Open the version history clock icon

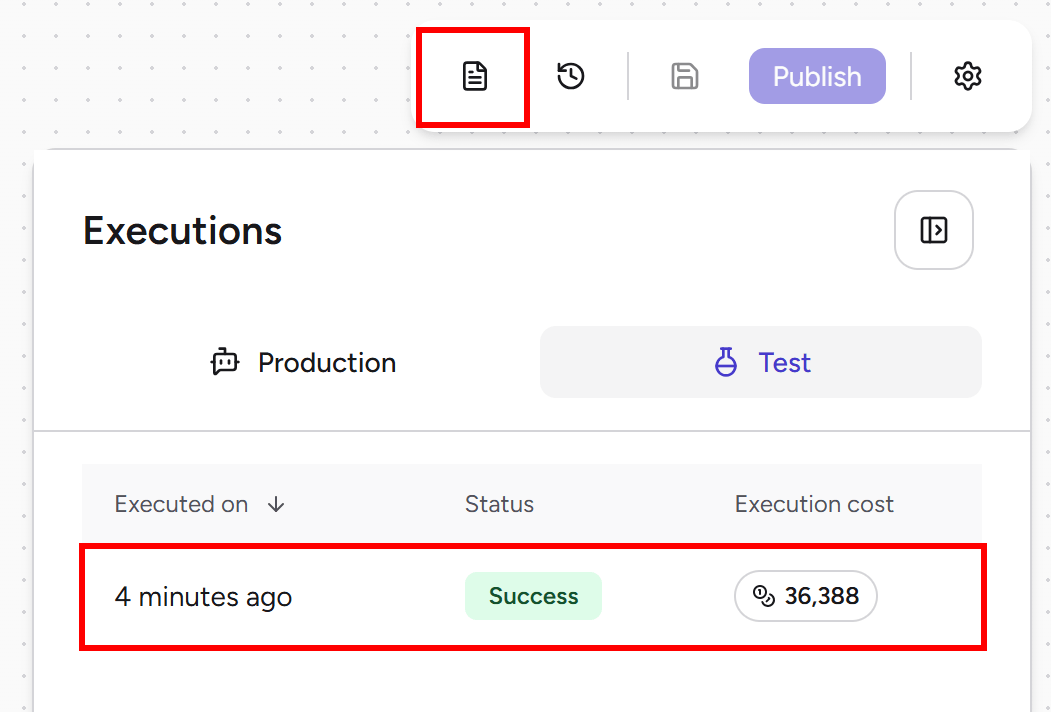[x=570, y=76]
